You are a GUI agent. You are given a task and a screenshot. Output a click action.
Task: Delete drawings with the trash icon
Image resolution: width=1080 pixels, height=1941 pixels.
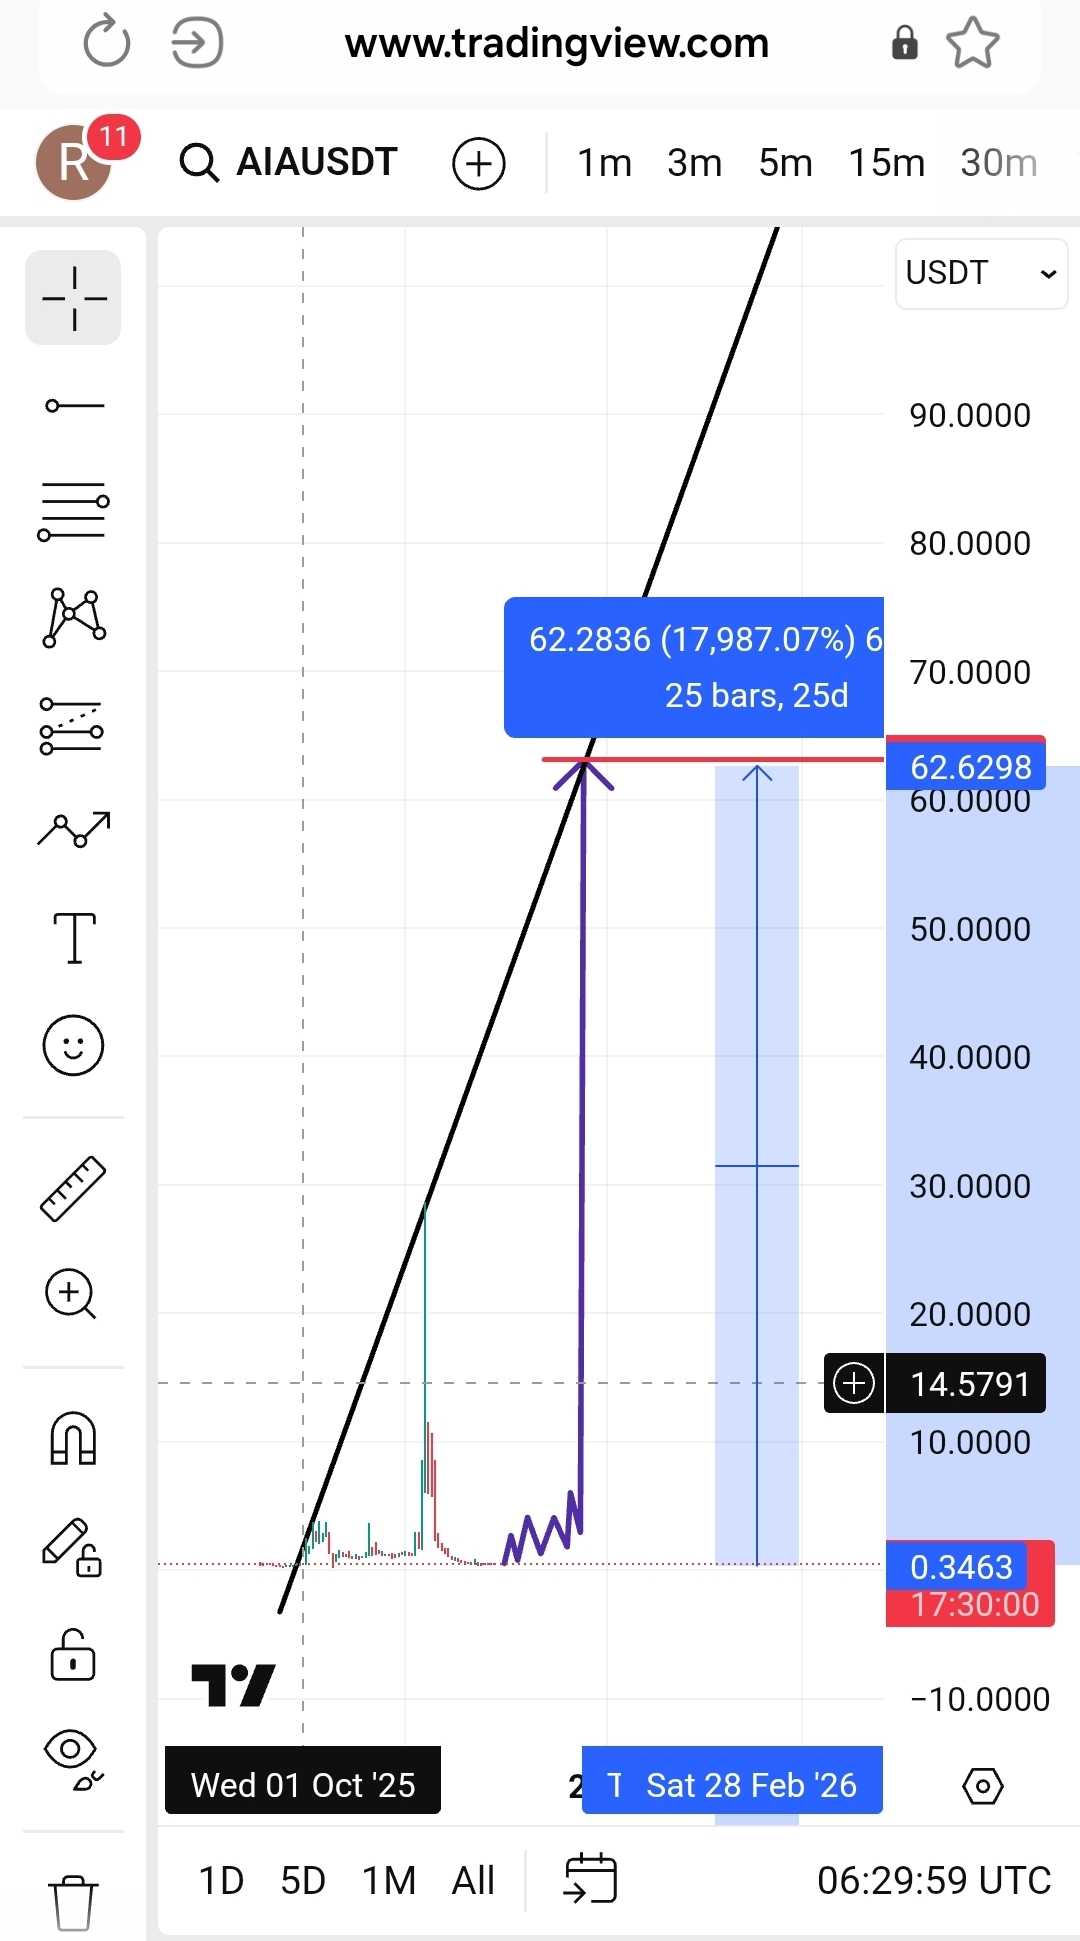point(73,1901)
